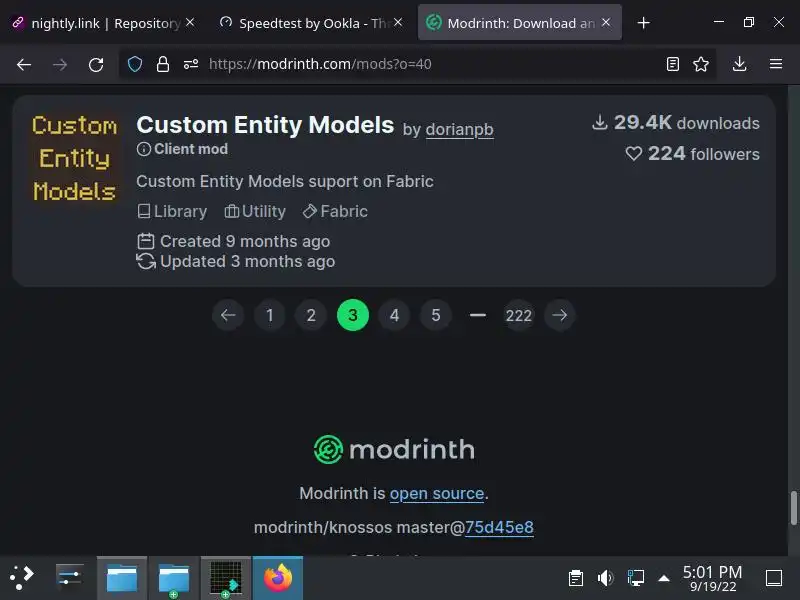Open the site permissions icon in address bar
The width and height of the screenshot is (800, 600).
191,64
